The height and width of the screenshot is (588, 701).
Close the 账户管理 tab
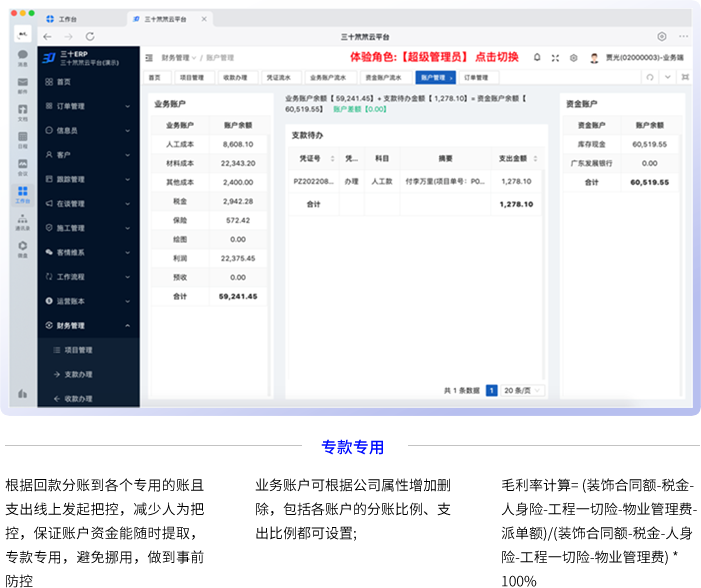451,77
